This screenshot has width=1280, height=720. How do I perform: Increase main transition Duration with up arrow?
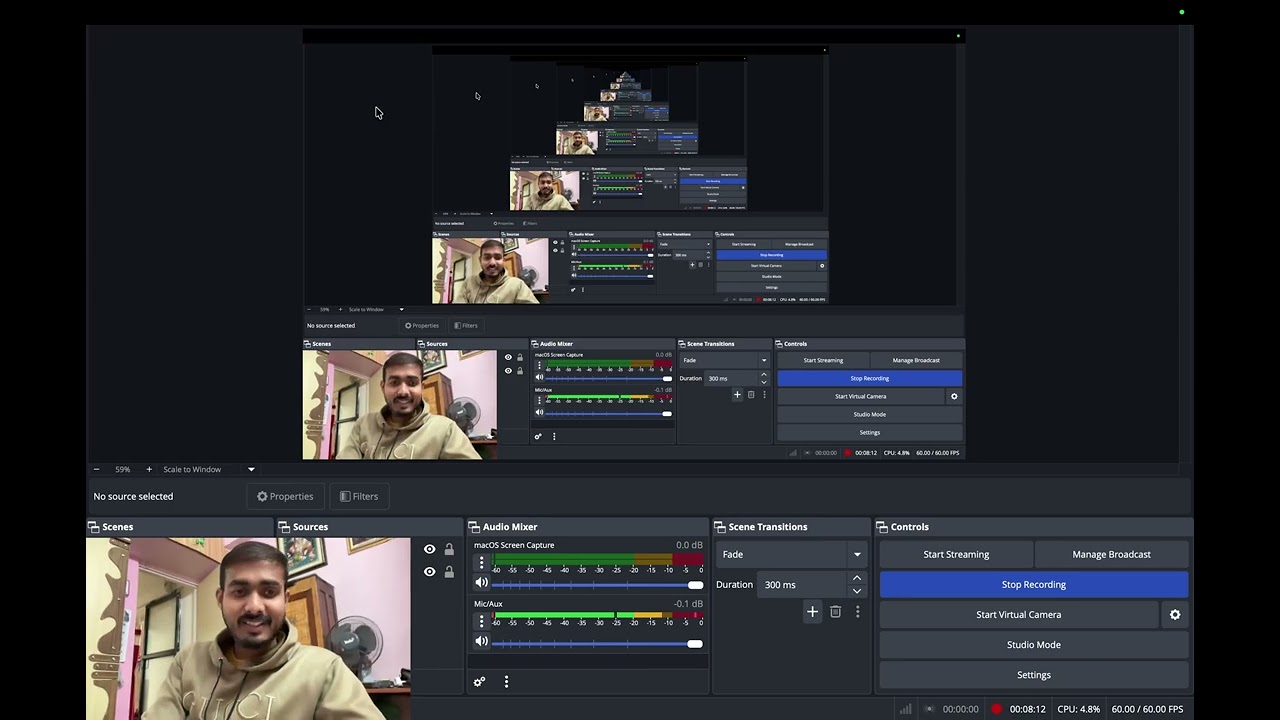[857, 578]
